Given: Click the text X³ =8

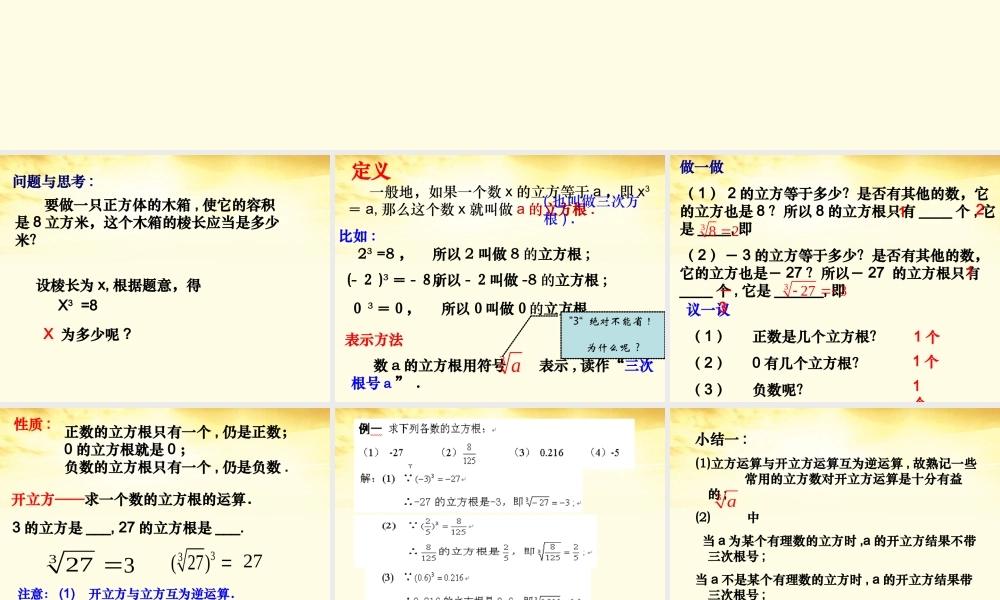Looking at the screenshot, I should pyautogui.click(x=78, y=305).
